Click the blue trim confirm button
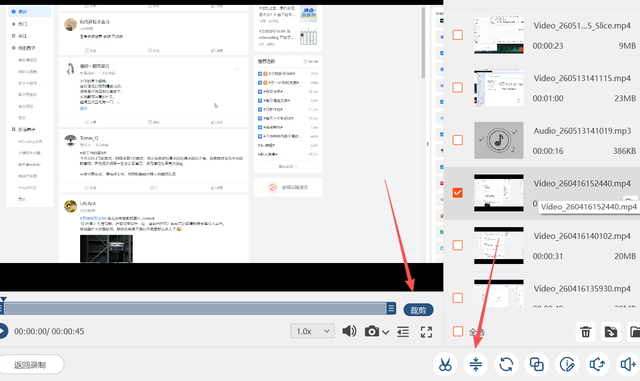Screen dimensions: 640x381 tap(418, 310)
